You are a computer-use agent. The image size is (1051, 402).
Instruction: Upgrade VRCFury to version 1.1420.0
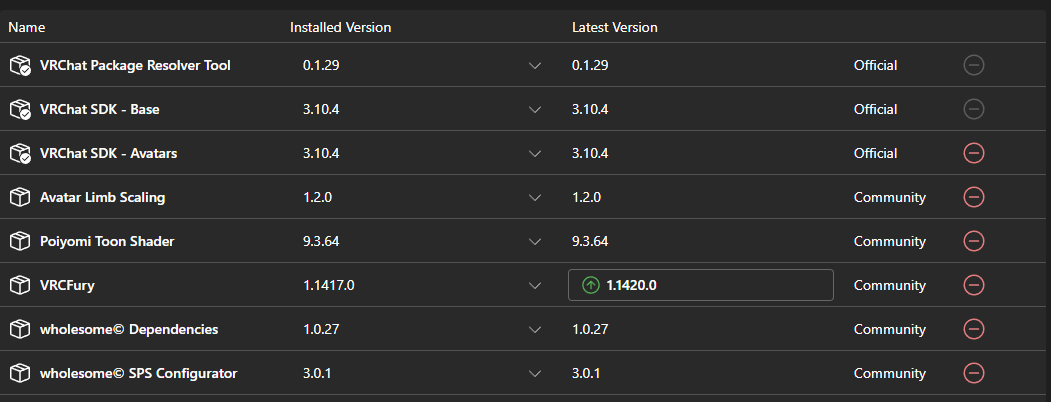(700, 285)
